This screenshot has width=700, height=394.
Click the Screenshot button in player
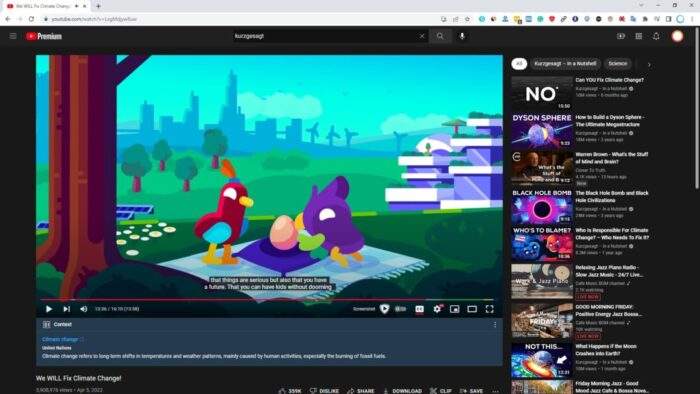364,309
